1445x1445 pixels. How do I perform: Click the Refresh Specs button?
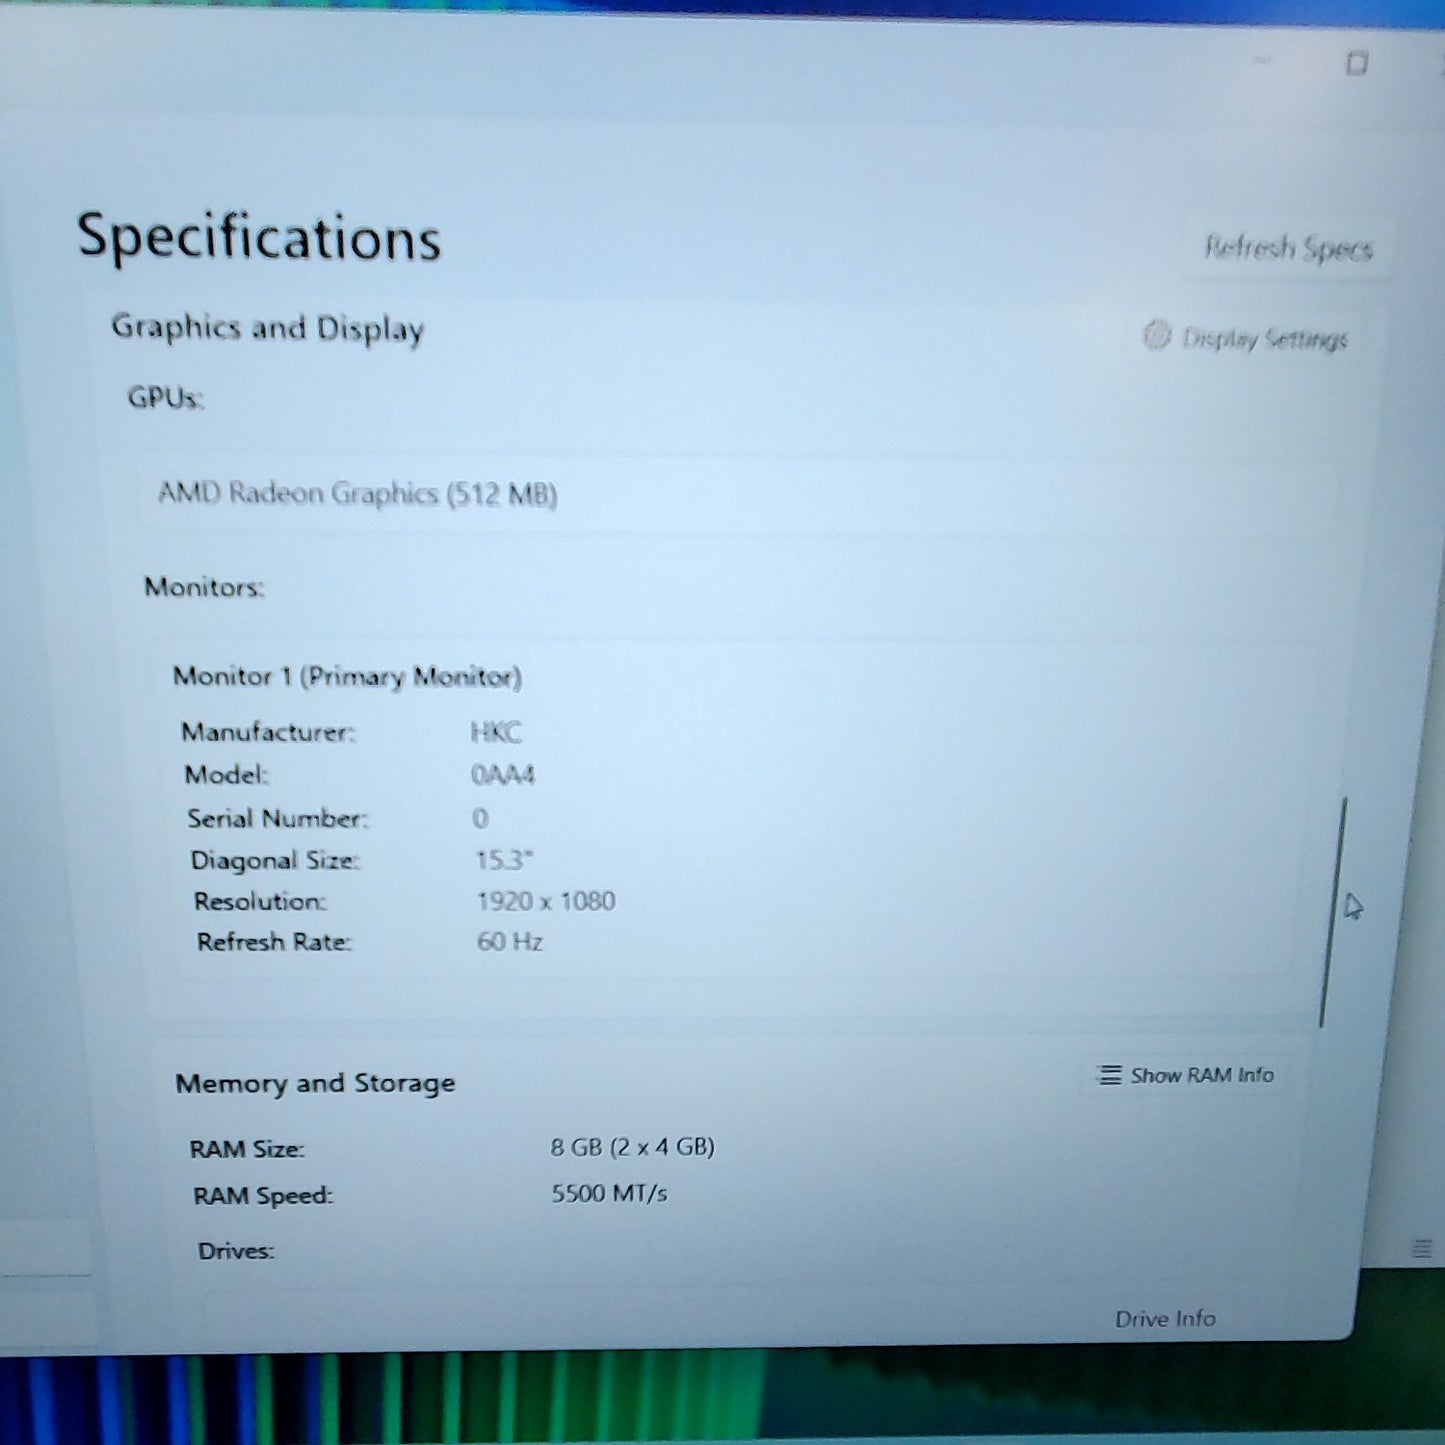1287,247
